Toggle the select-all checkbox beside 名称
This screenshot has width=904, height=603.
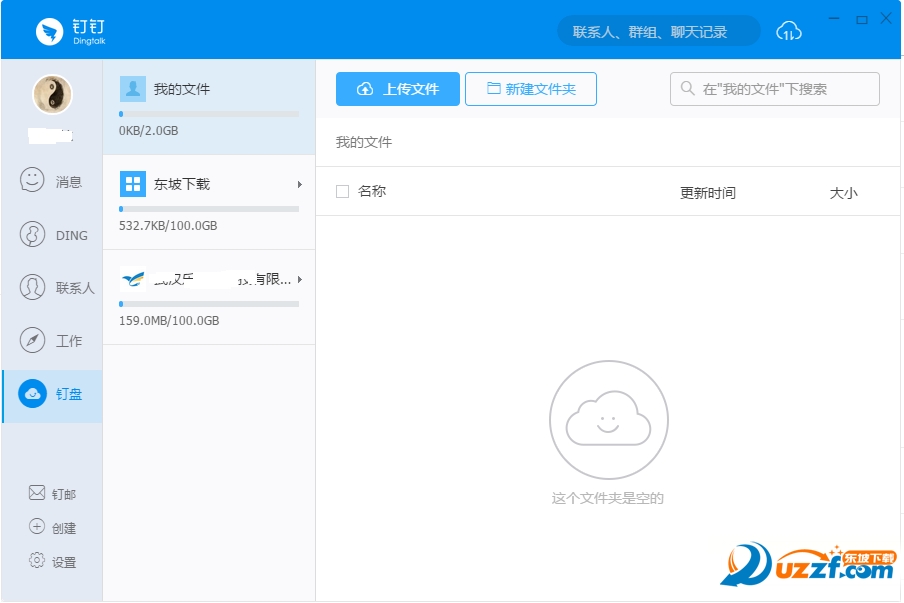click(x=342, y=191)
